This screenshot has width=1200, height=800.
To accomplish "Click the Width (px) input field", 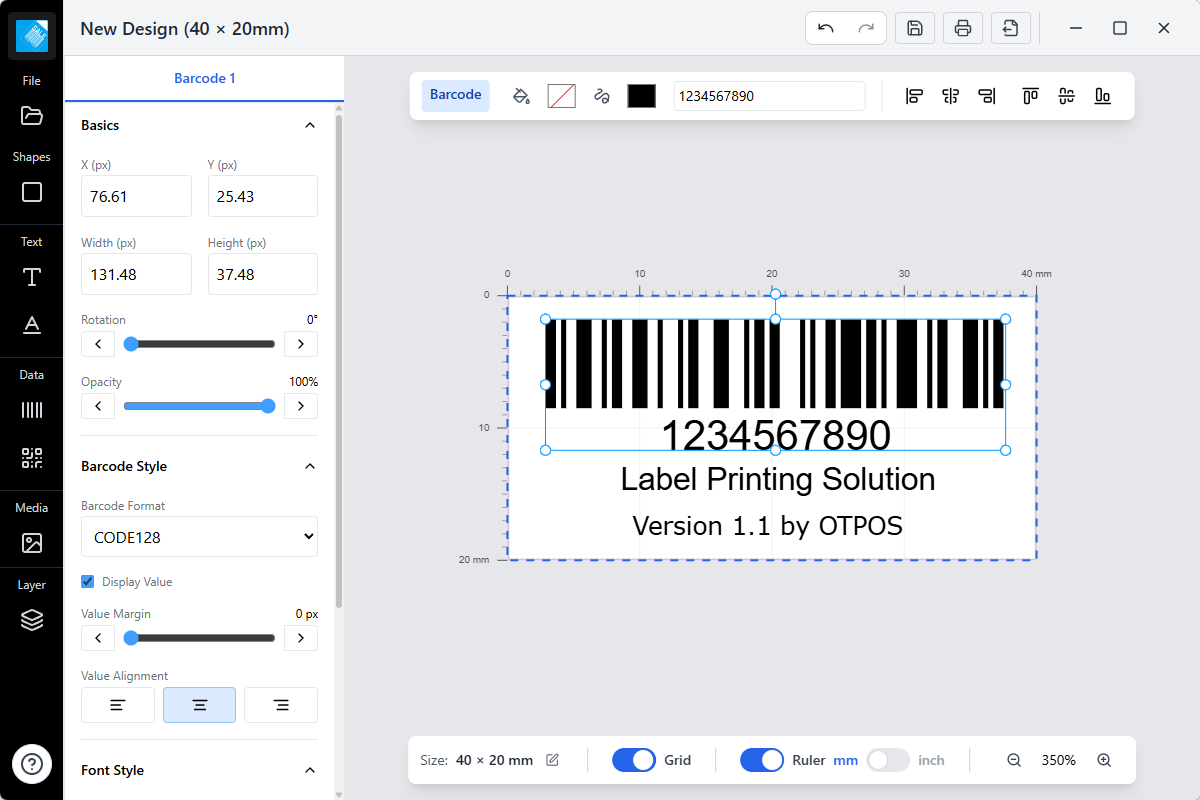I will click(x=136, y=274).
